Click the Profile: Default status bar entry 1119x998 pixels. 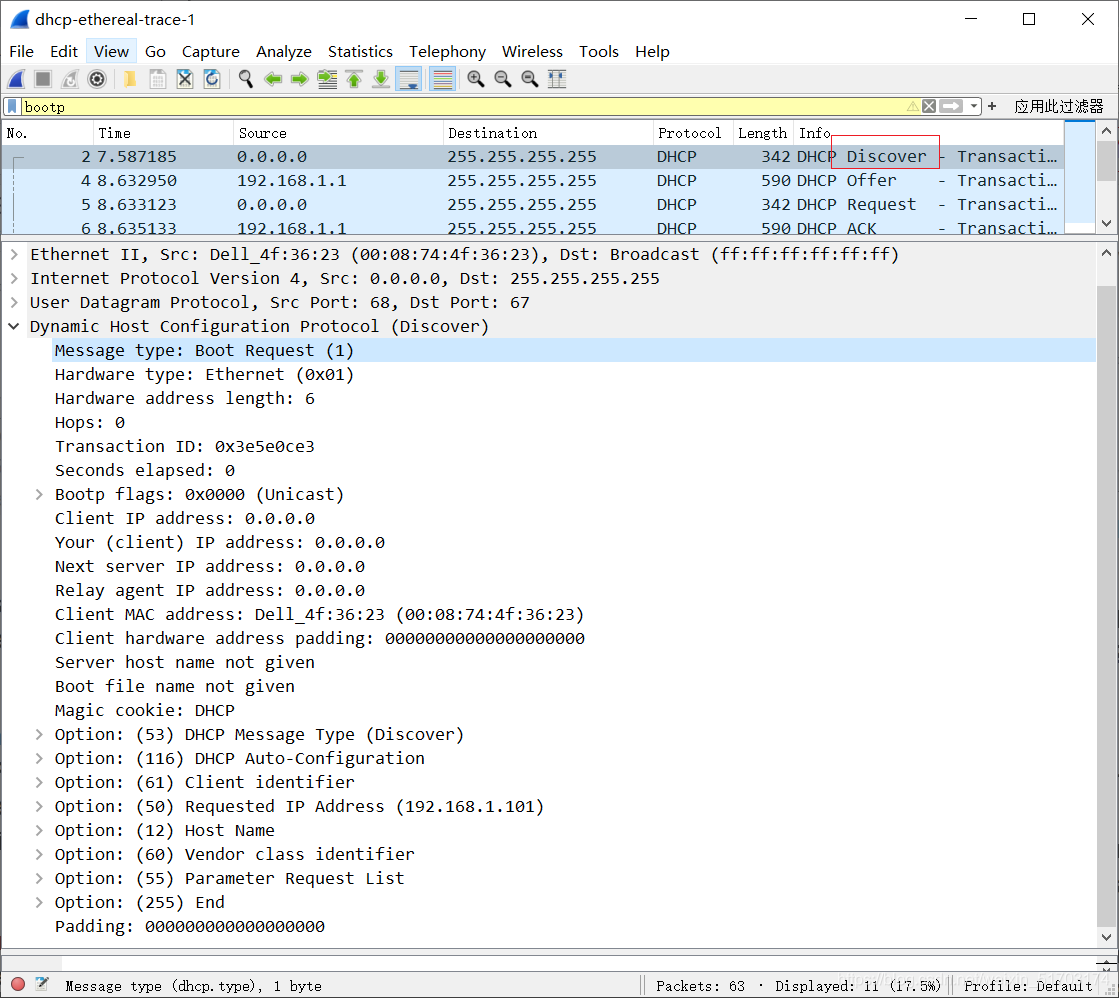click(1028, 986)
